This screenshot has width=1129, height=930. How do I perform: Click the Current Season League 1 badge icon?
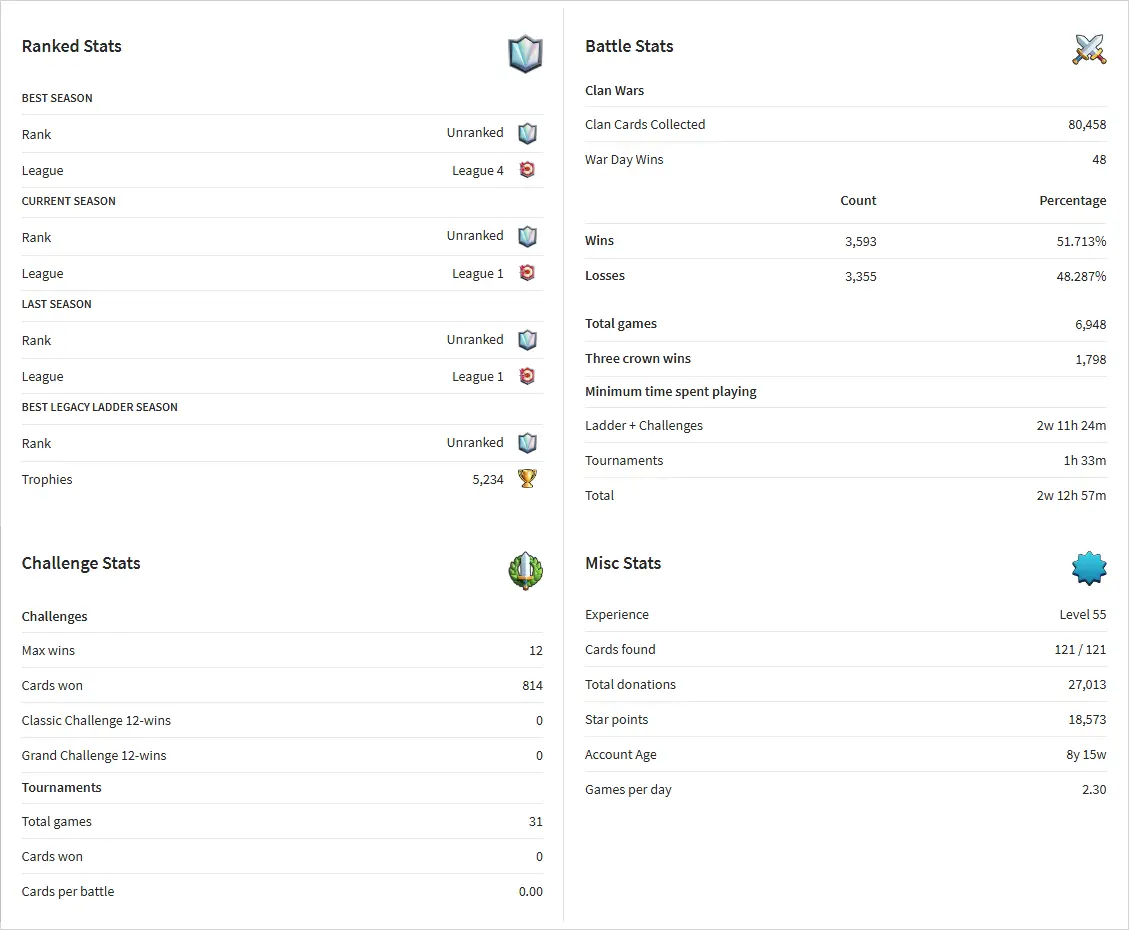[527, 273]
